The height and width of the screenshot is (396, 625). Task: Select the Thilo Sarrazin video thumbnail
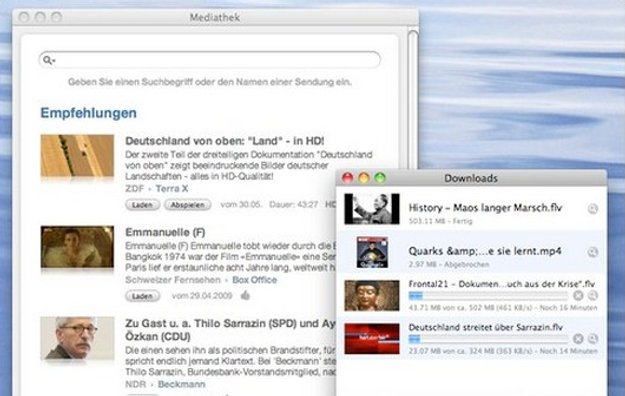pyautogui.click(x=77, y=338)
